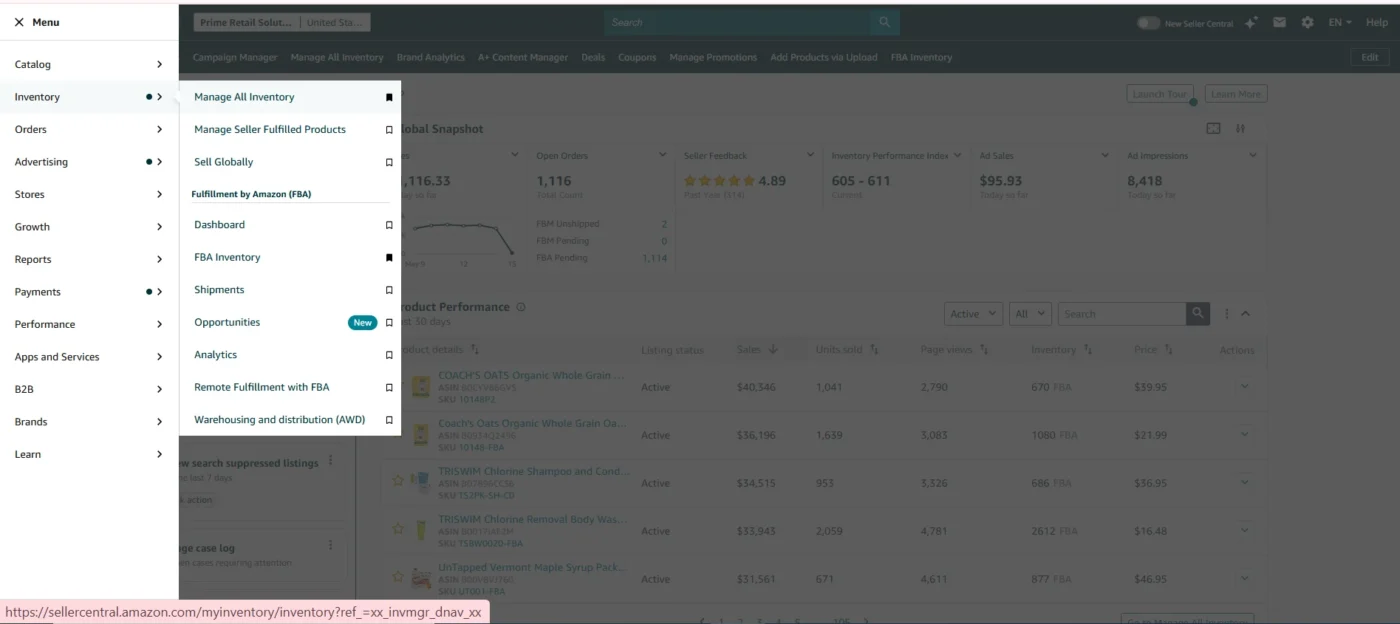Collapse the Product Performance section
Viewport: 1400px width, 624px height.
click(1246, 314)
